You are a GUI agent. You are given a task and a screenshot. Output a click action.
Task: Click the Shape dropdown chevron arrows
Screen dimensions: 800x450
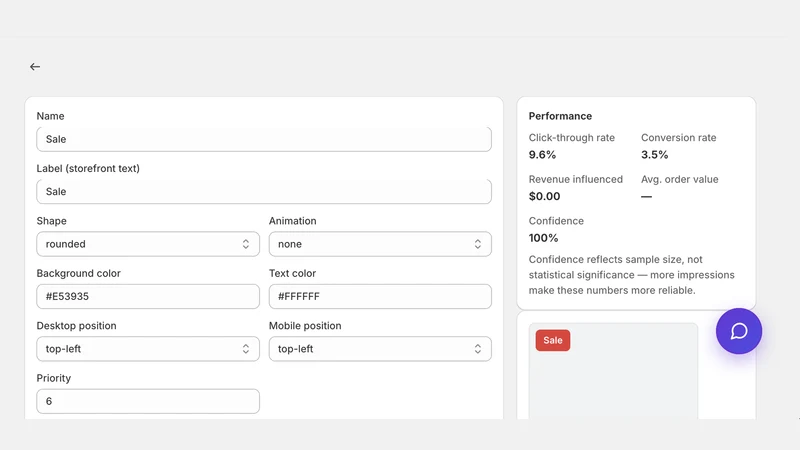(245, 244)
